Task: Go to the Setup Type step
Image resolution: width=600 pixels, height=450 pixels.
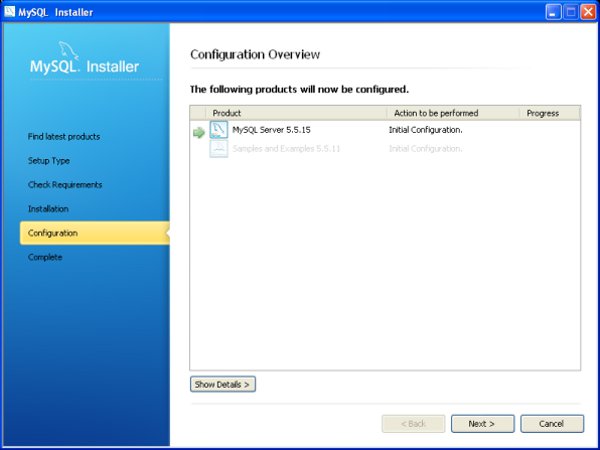Action: [49, 161]
